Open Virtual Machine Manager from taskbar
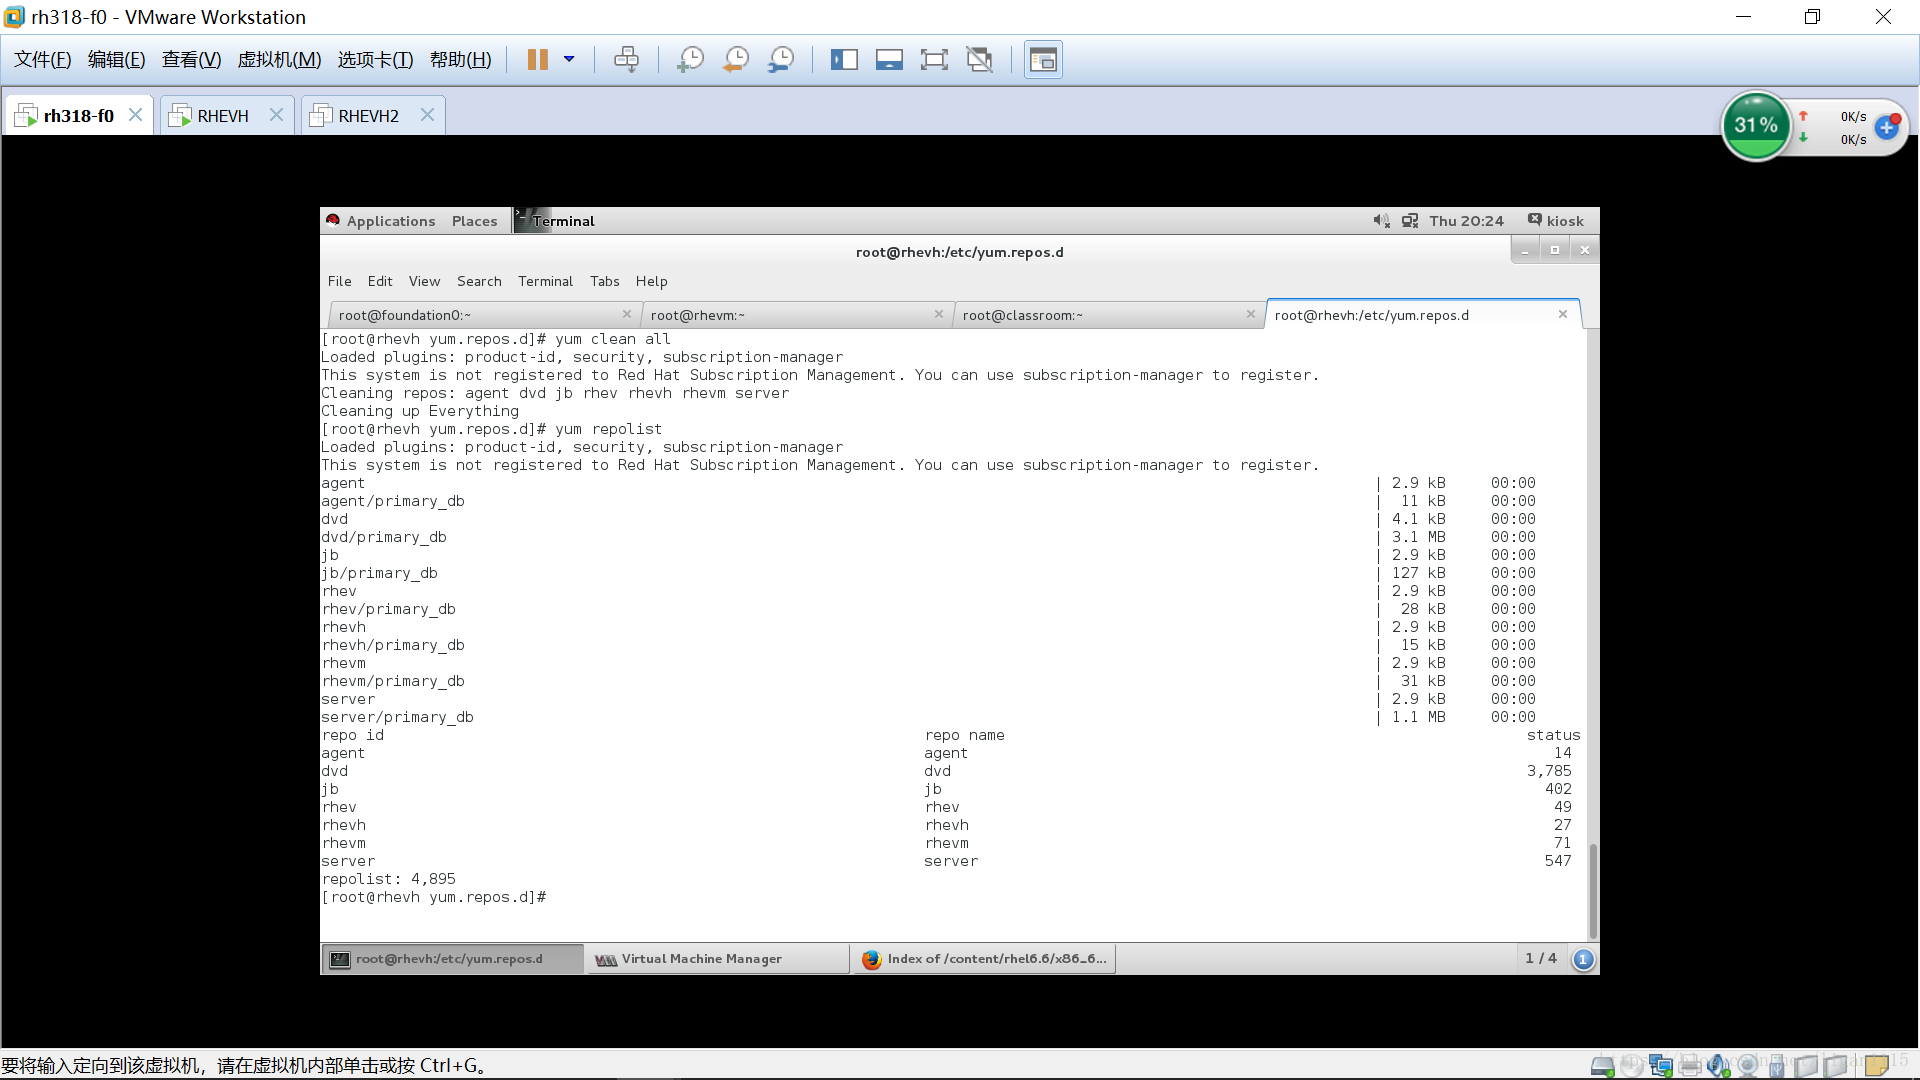This screenshot has width=1920, height=1080. [718, 959]
